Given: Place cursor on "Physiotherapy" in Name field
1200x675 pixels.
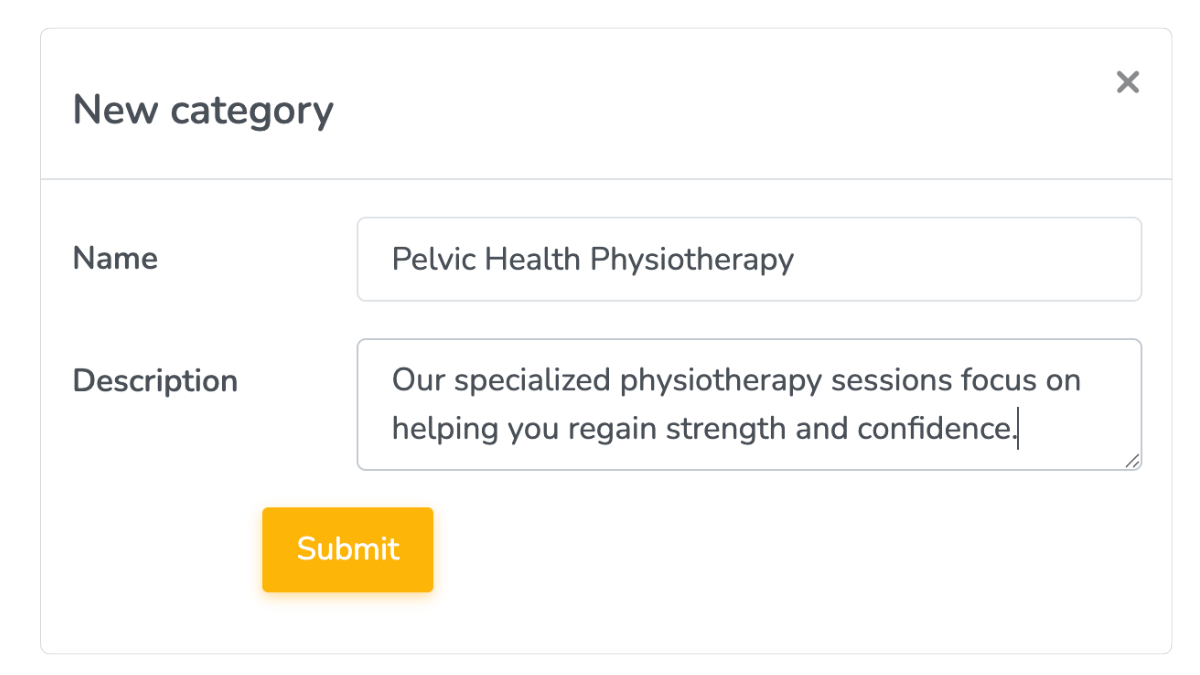Looking at the screenshot, I should pyautogui.click(x=691, y=260).
